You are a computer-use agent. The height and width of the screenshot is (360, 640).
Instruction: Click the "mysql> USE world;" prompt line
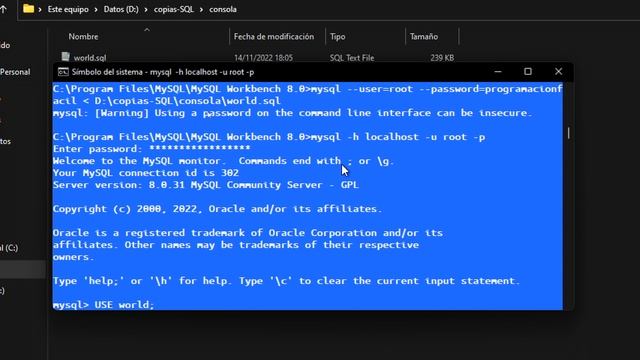pyautogui.click(x=104, y=304)
